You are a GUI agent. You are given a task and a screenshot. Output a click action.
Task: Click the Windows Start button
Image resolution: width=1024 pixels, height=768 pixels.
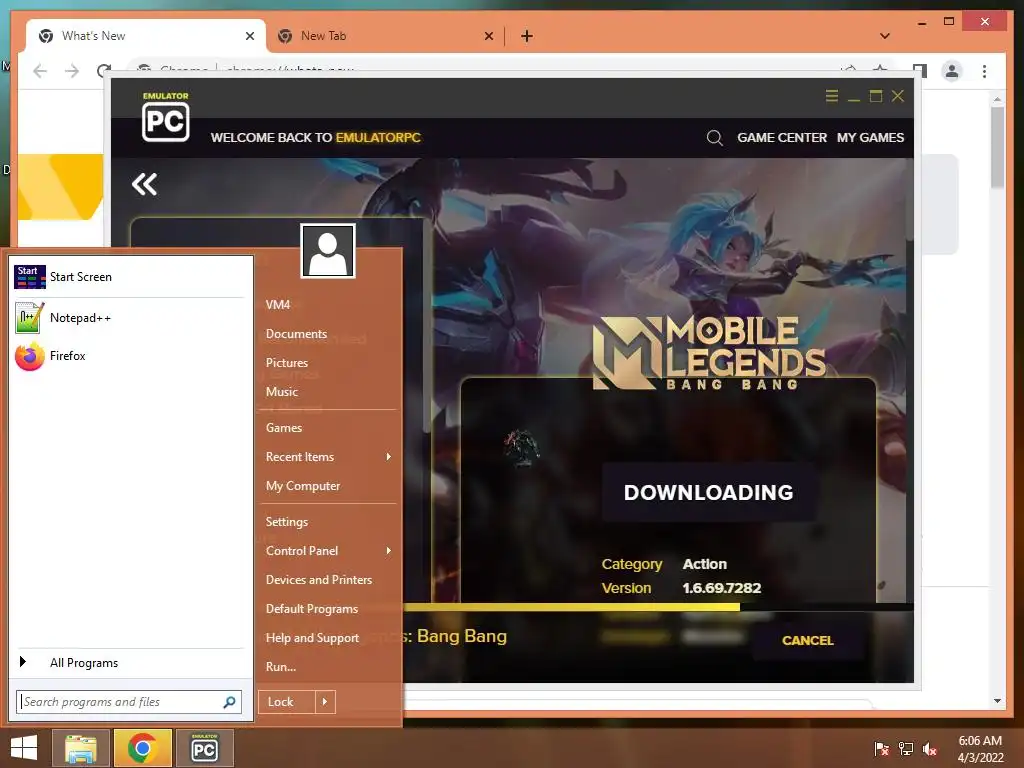coord(24,748)
